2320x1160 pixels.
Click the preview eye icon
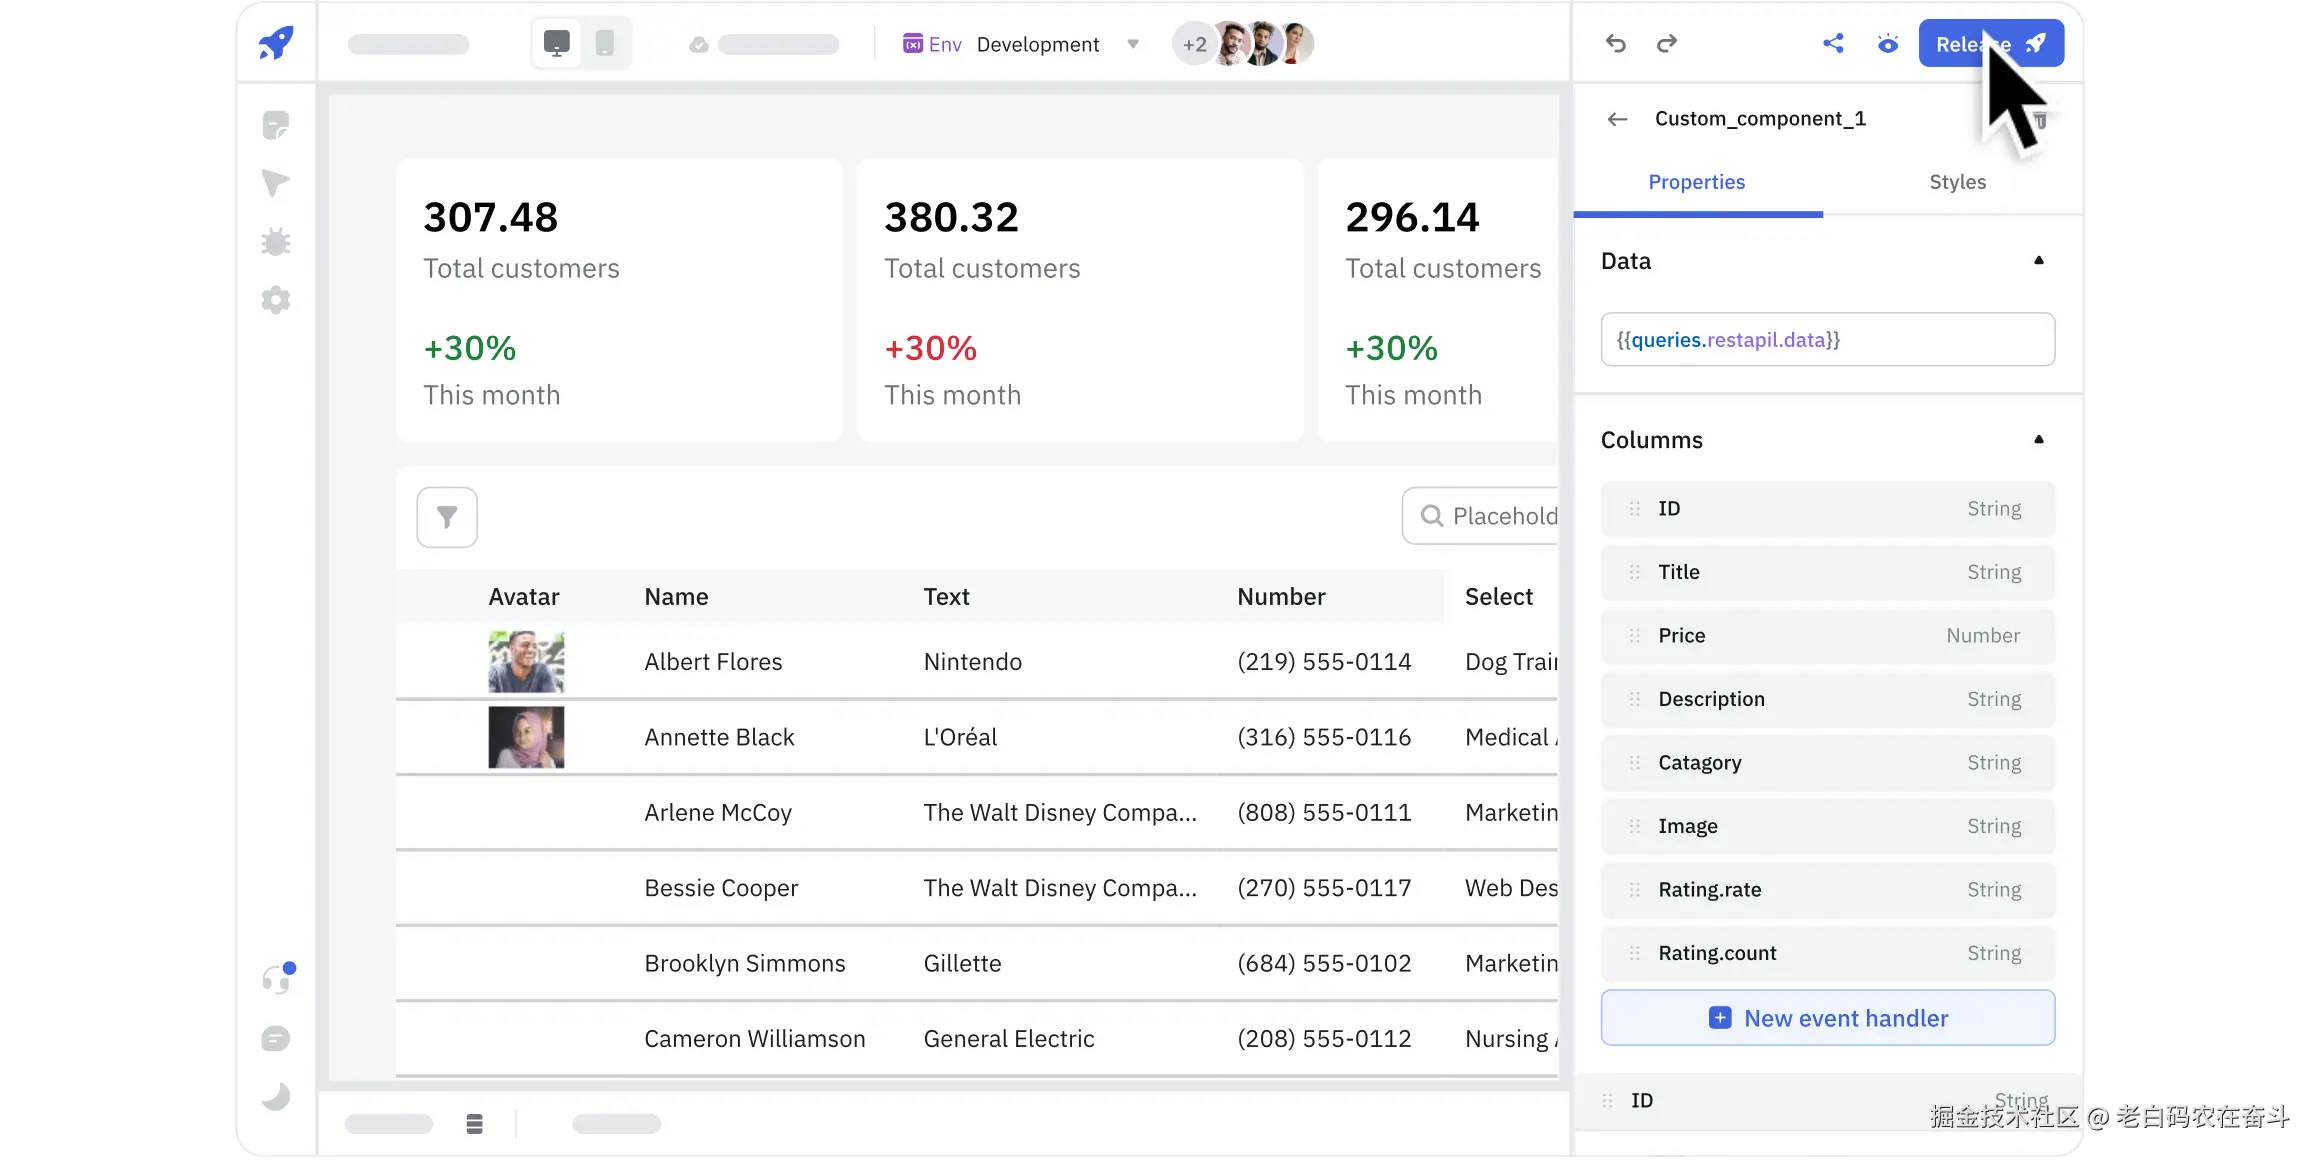click(1887, 44)
